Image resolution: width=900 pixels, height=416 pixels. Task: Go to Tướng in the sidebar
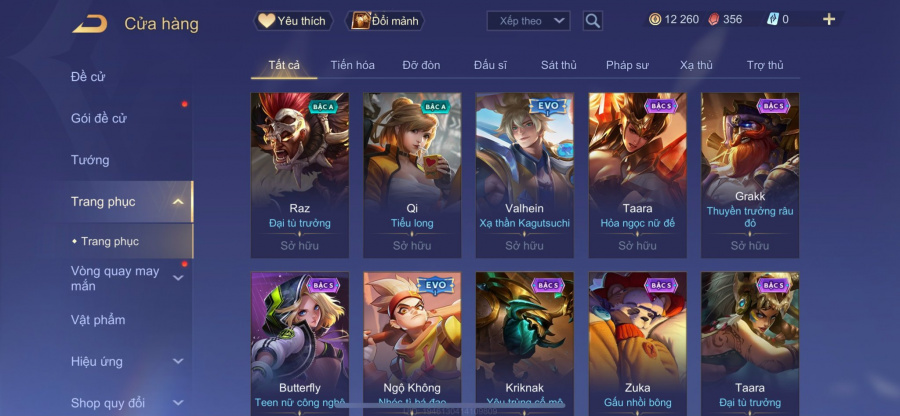[x=90, y=160]
